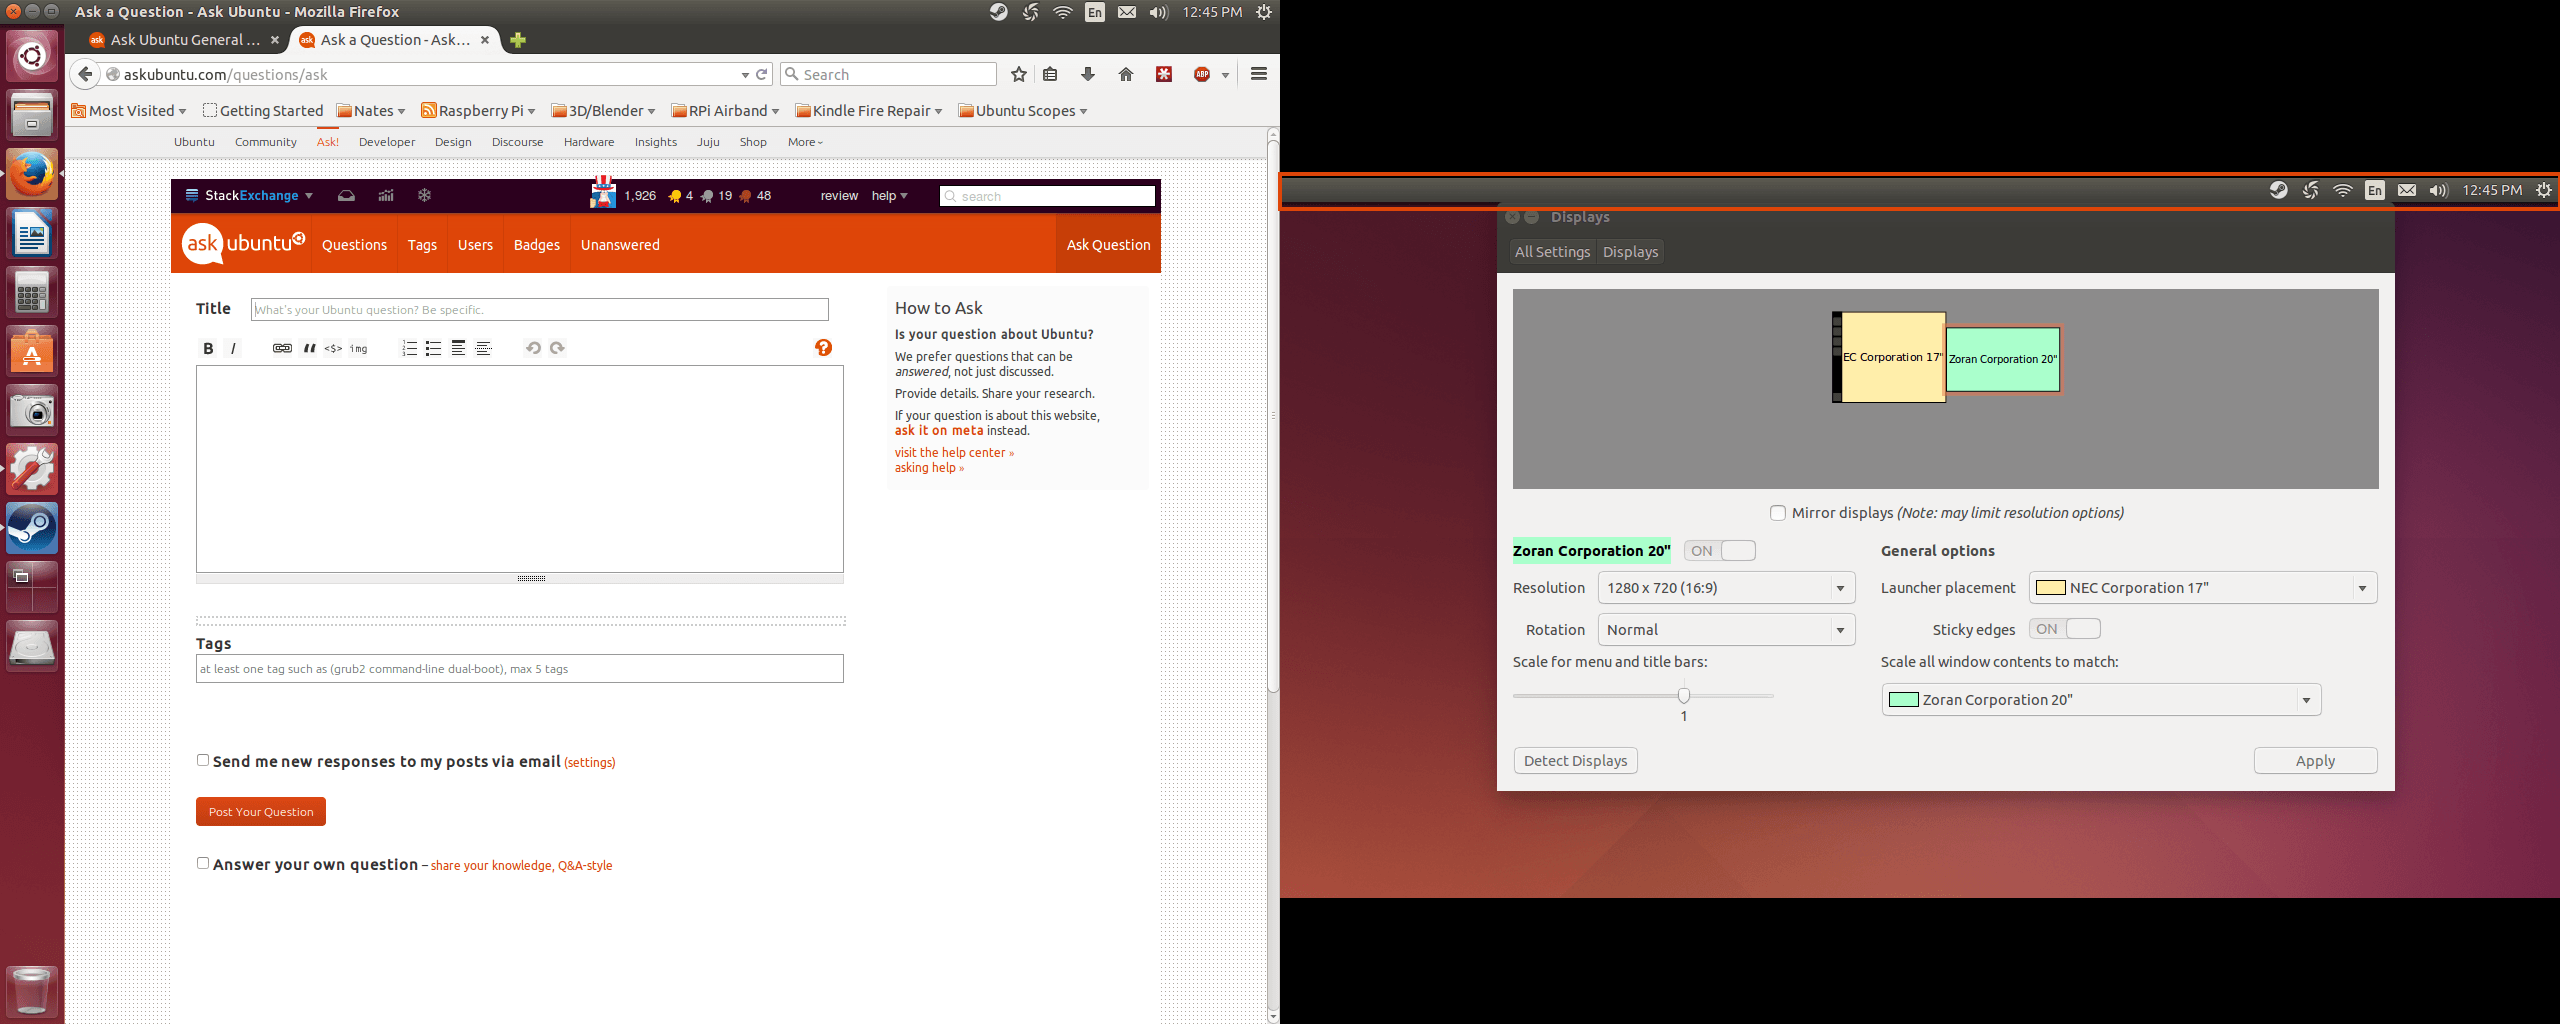Image resolution: width=2560 pixels, height=1024 pixels.
Task: Check the Mirror displays checkbox
Action: click(x=1777, y=513)
